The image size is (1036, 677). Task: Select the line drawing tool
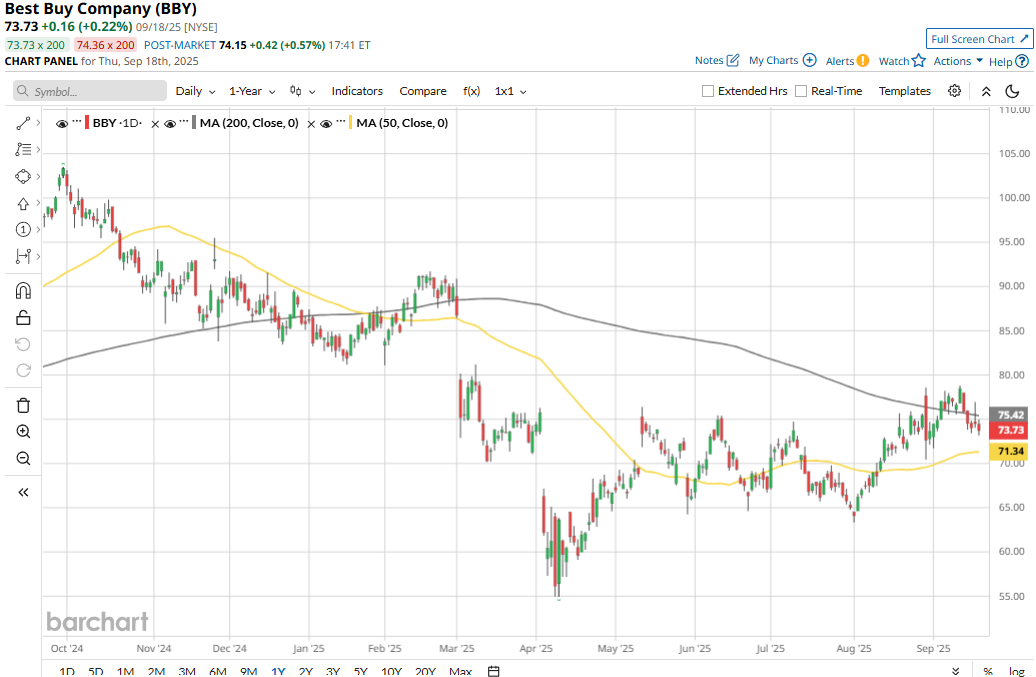[x=23, y=123]
